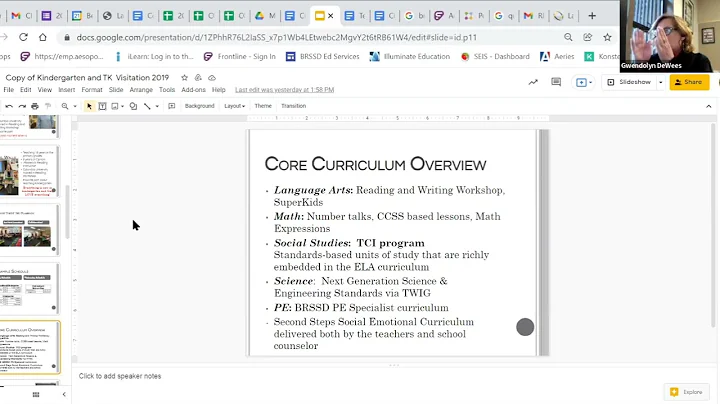Click the browser Home icon
Screen dimensions: 720x404
click(43, 37)
